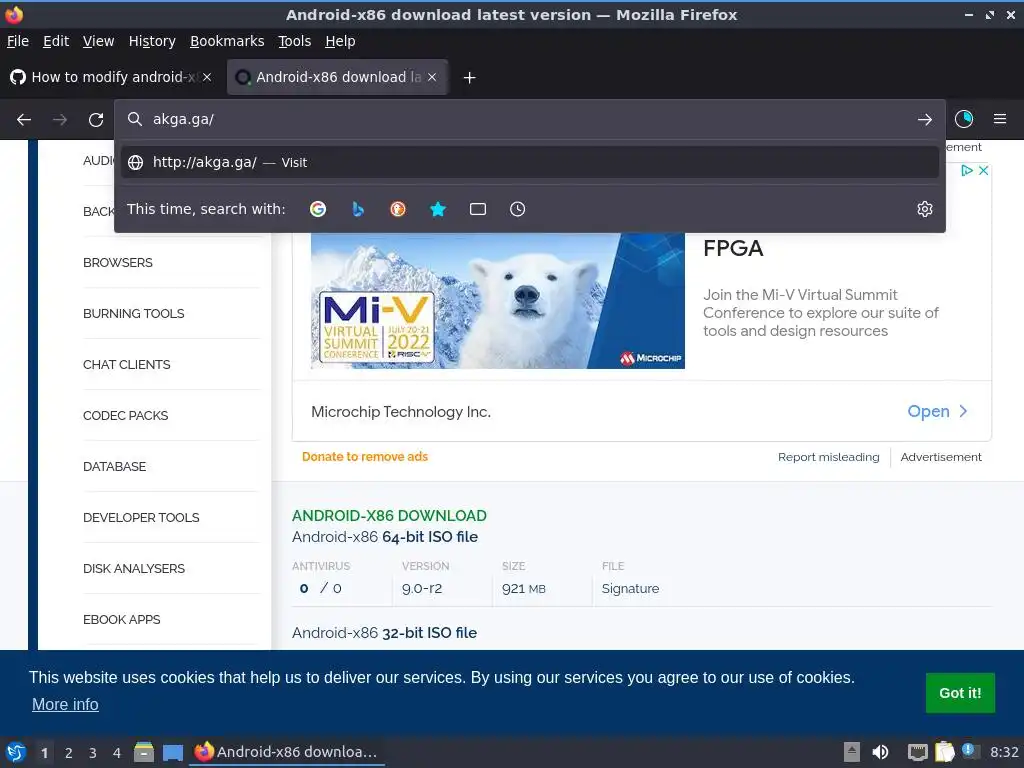Open the More info cookie link
1024x768 pixels.
click(65, 705)
